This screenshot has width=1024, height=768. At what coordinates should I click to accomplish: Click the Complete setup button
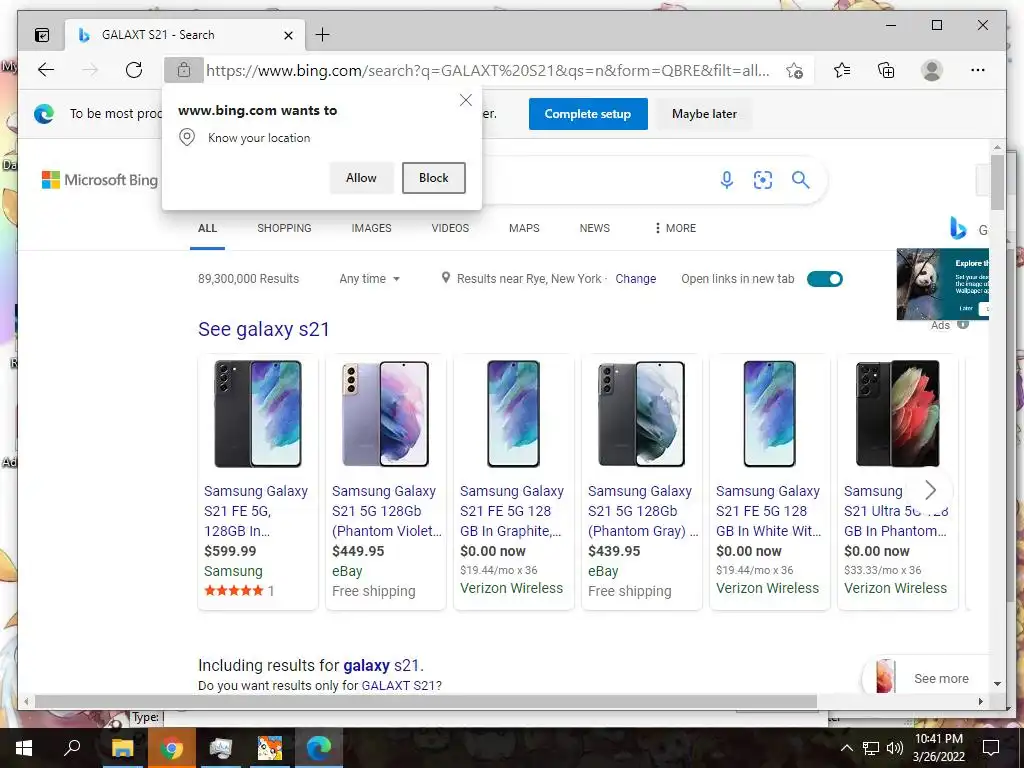click(588, 114)
